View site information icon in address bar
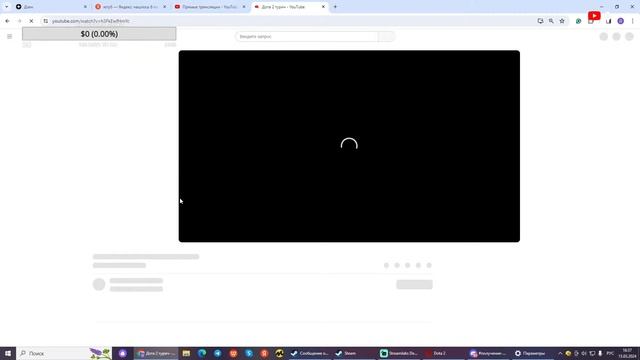Screen dimensions: 640x360 (x=45, y=21)
